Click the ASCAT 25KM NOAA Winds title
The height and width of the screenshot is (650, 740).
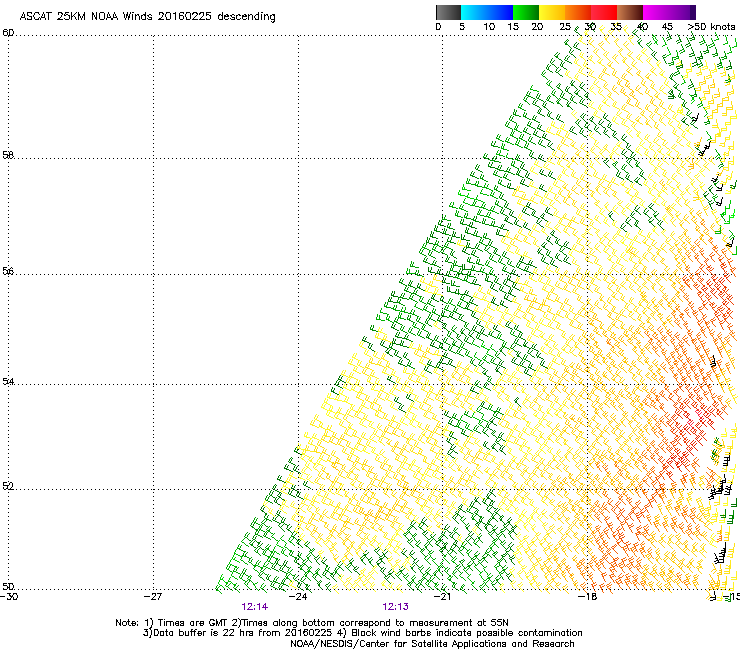tap(147, 16)
